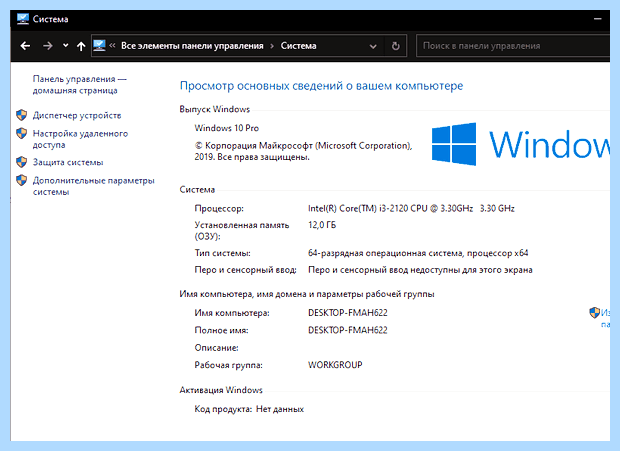The image size is (620, 451).
Task: Click '64-разрядная операционная система, процессор x64'
Action: coord(418,253)
